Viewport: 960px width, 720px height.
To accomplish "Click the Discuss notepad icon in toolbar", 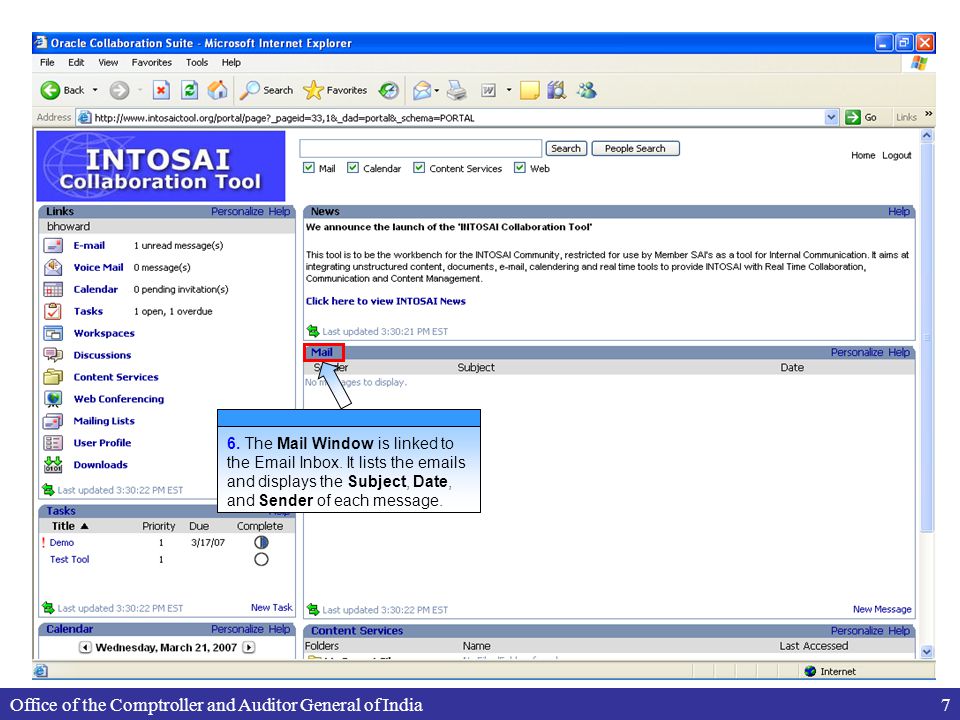I will click(x=530, y=91).
